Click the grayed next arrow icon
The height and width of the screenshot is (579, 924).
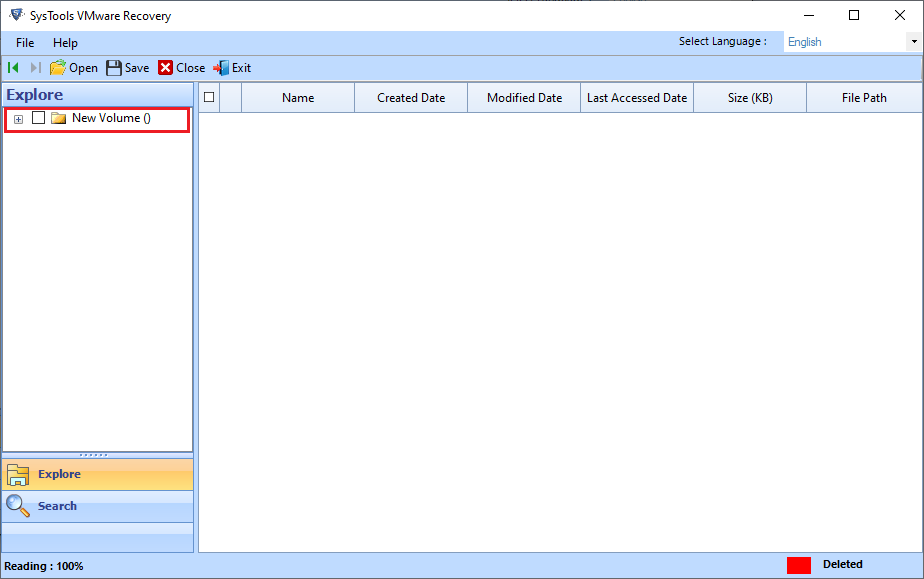(x=36, y=68)
